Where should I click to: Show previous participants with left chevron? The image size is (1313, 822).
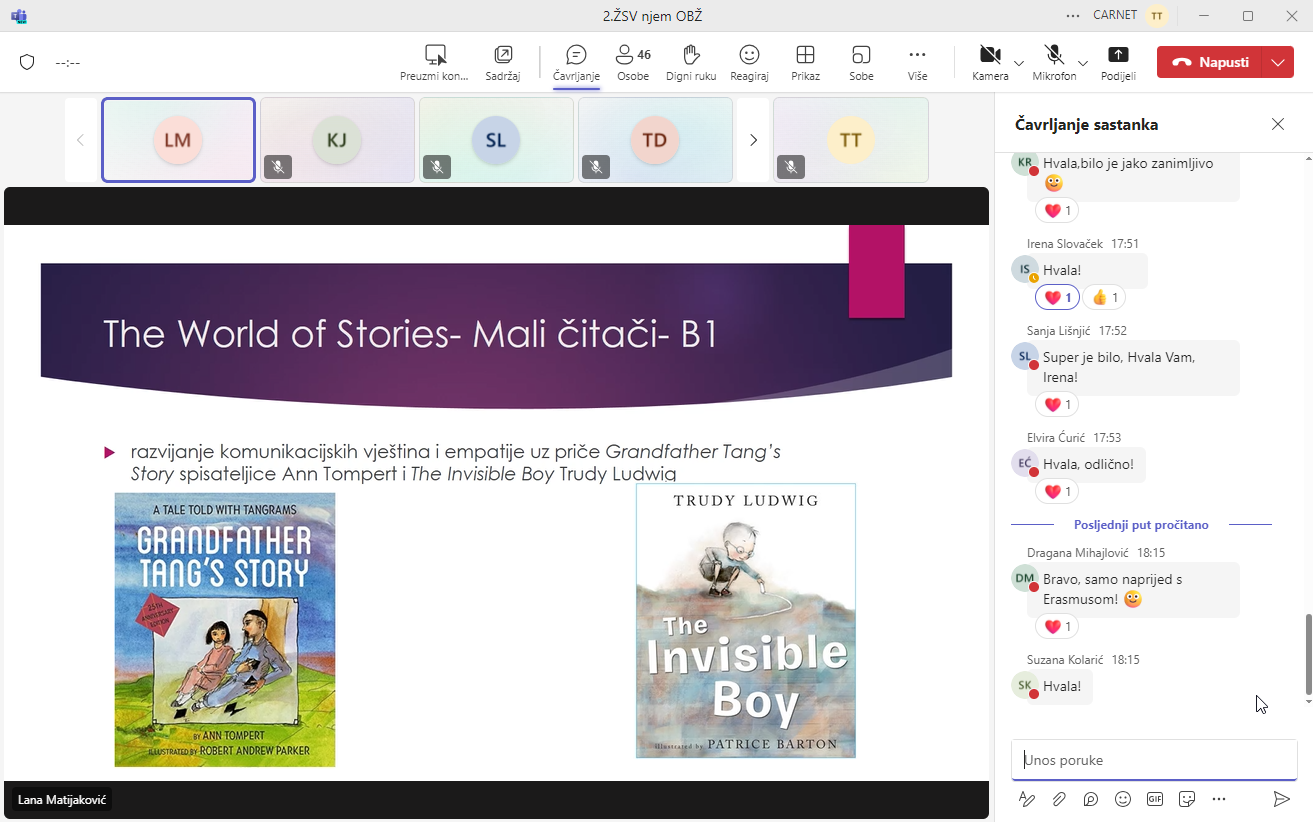click(x=80, y=140)
